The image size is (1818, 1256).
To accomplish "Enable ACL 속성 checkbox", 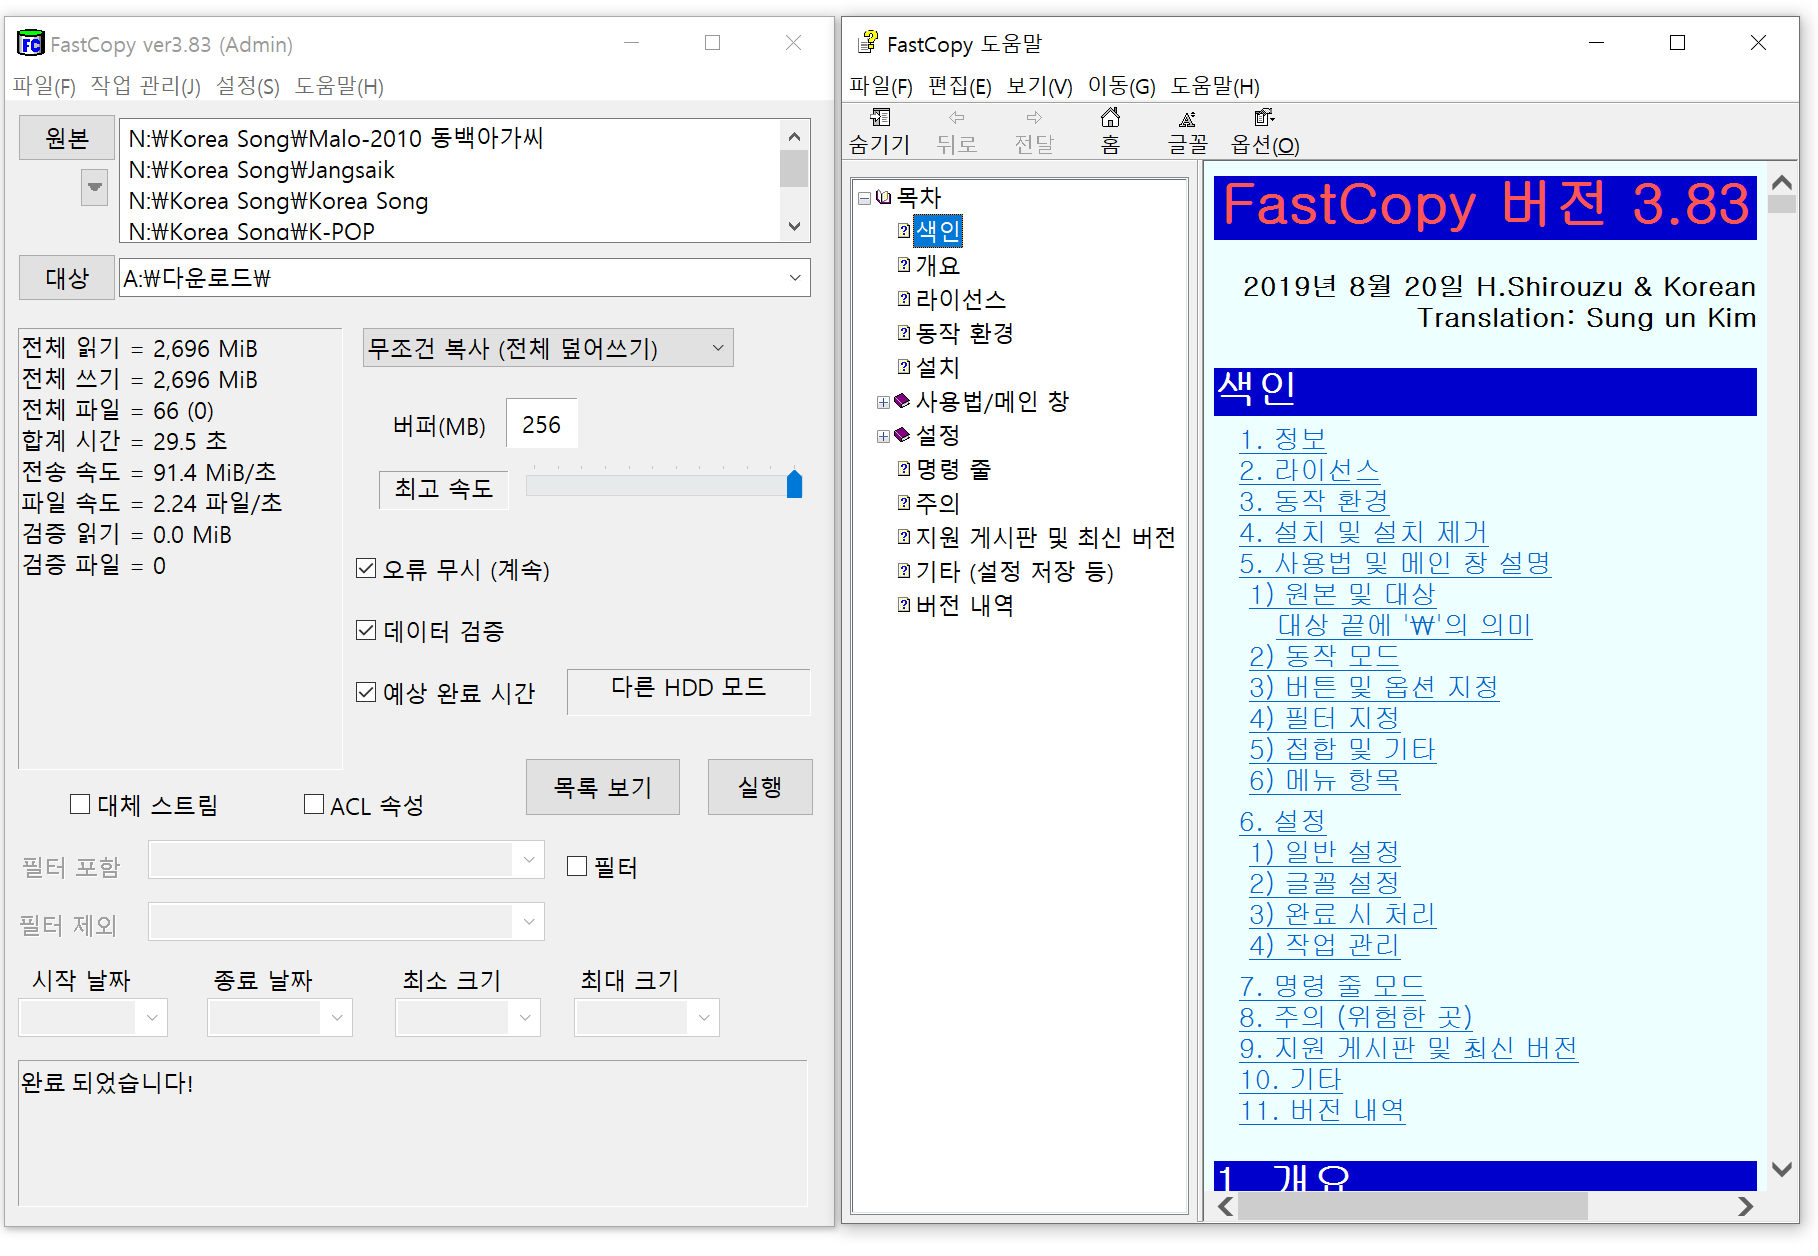I will point(313,804).
